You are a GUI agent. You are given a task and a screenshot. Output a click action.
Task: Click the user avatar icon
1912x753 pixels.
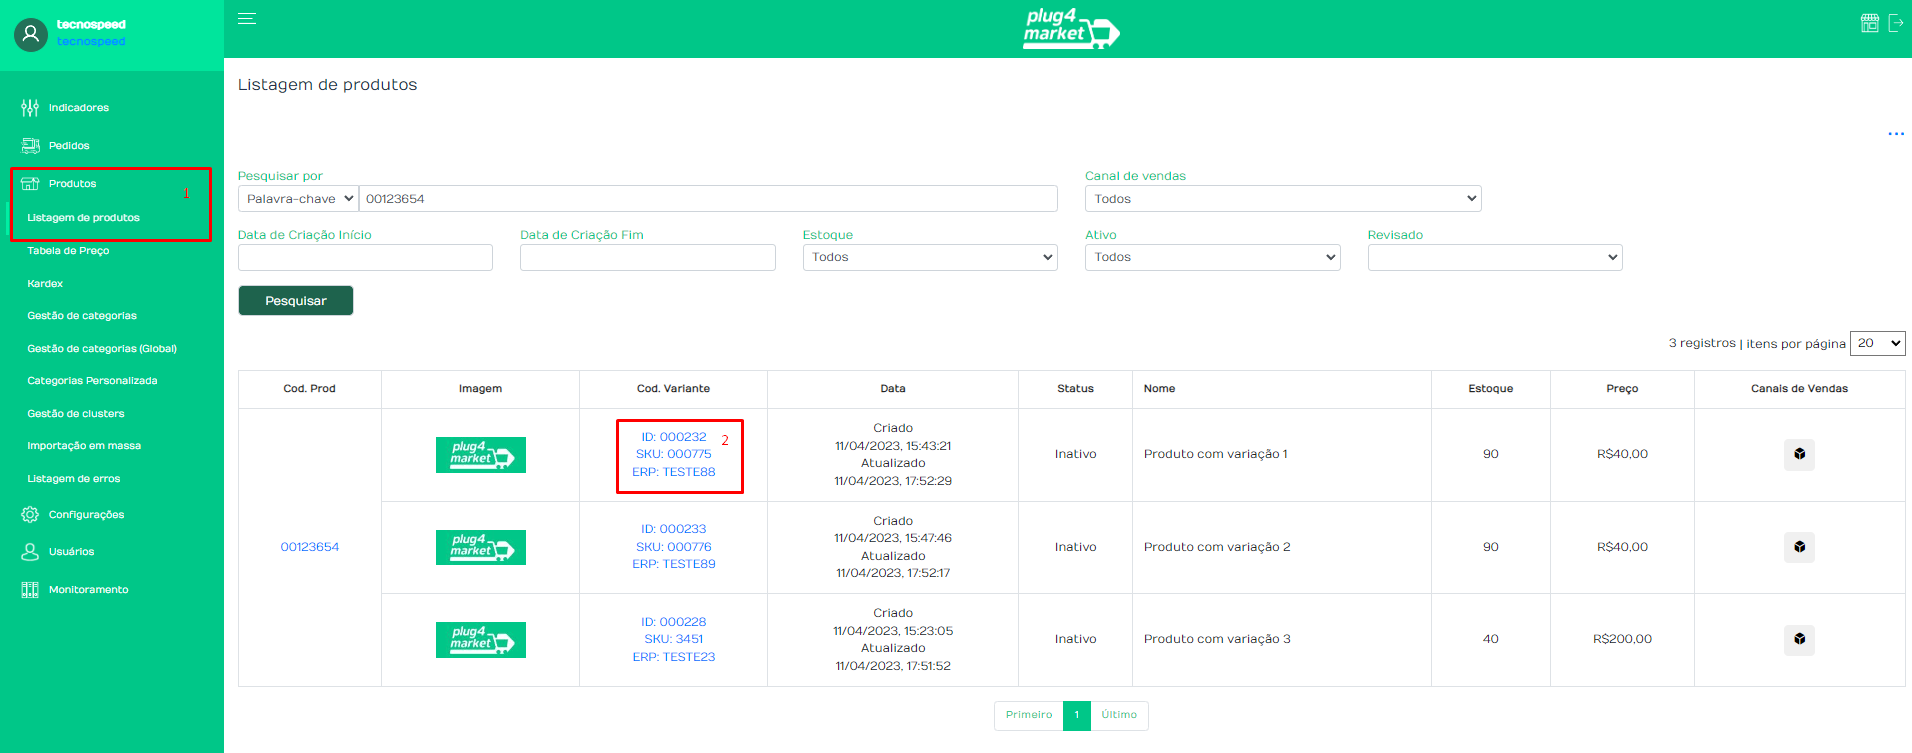coord(31,35)
